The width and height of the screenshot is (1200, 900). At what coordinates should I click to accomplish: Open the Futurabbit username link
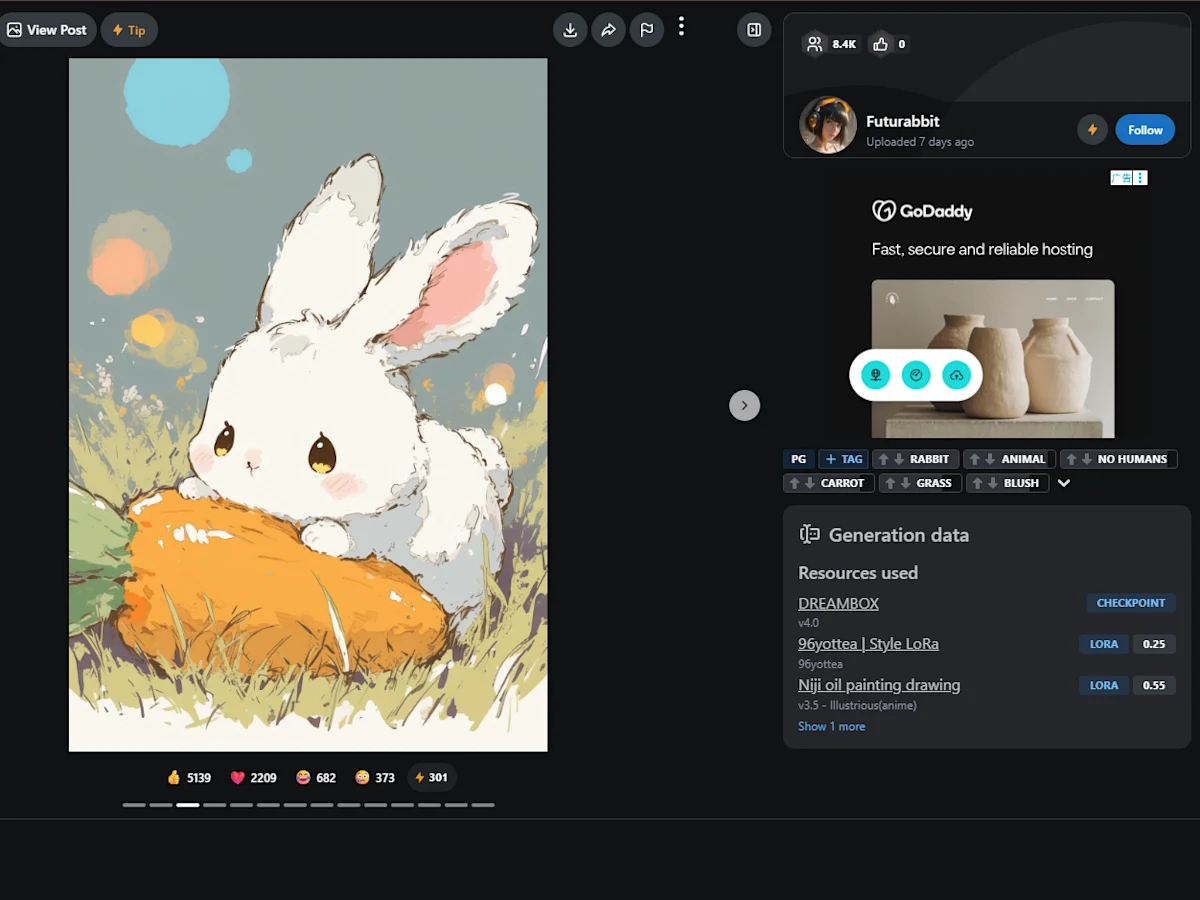pos(903,121)
